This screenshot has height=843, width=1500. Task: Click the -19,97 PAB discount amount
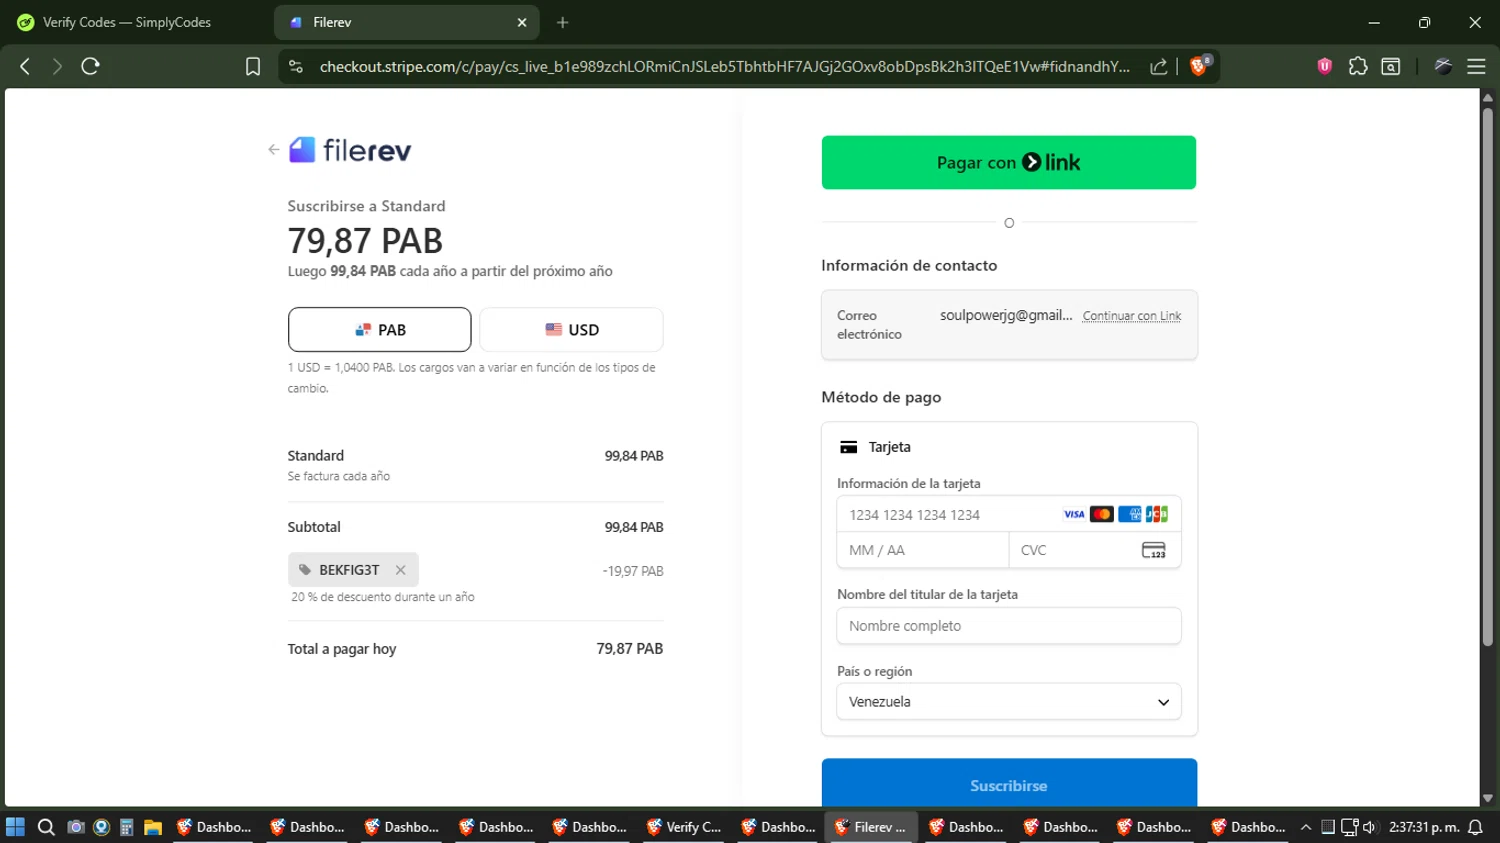[633, 571]
